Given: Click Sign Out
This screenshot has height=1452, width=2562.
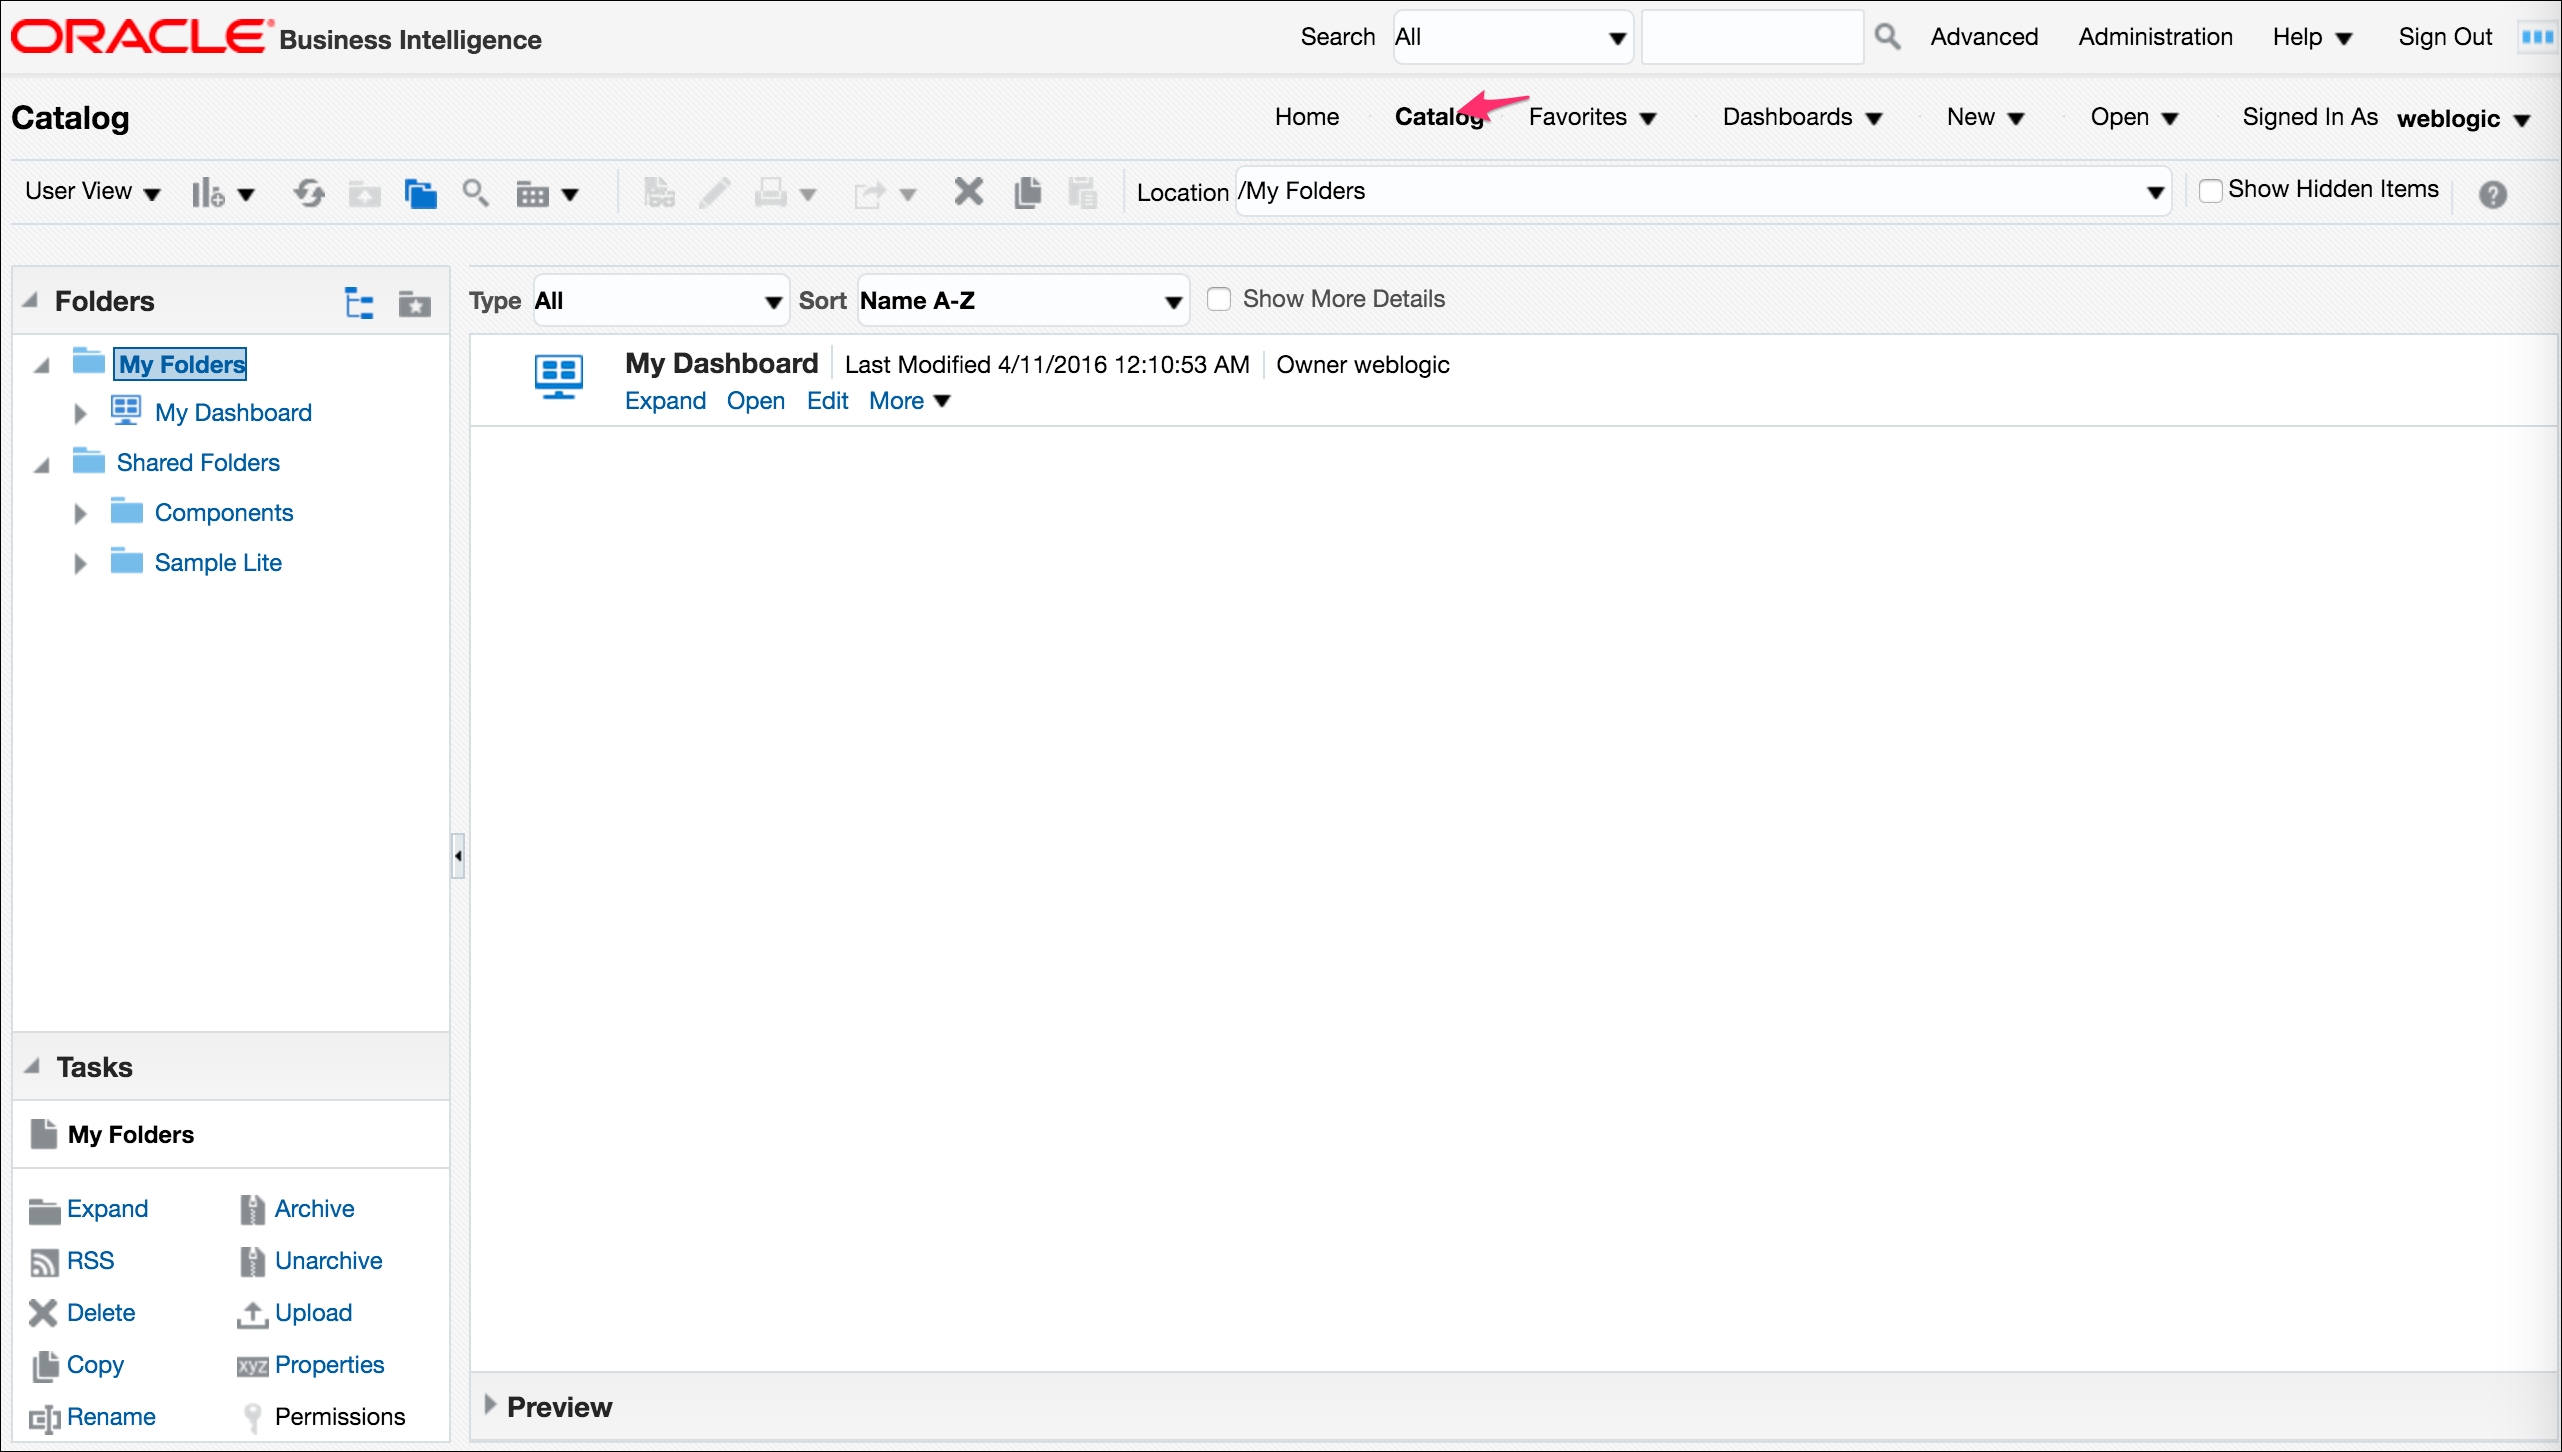Looking at the screenshot, I should click(x=2444, y=37).
